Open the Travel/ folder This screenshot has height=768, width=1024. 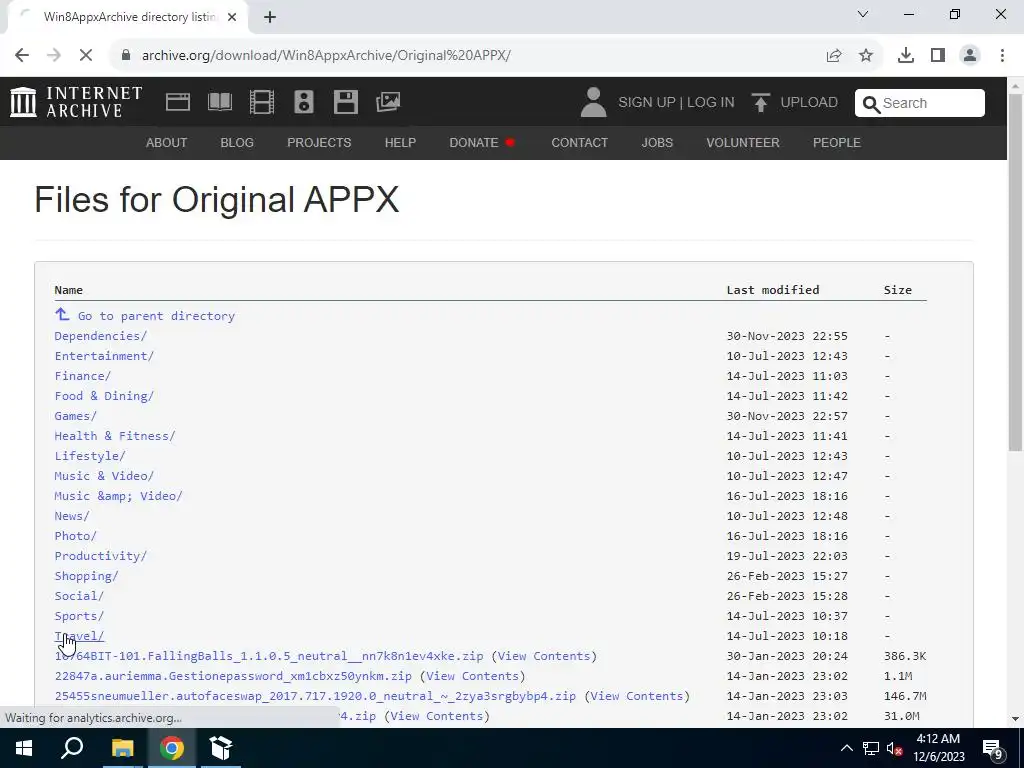pyautogui.click(x=79, y=635)
